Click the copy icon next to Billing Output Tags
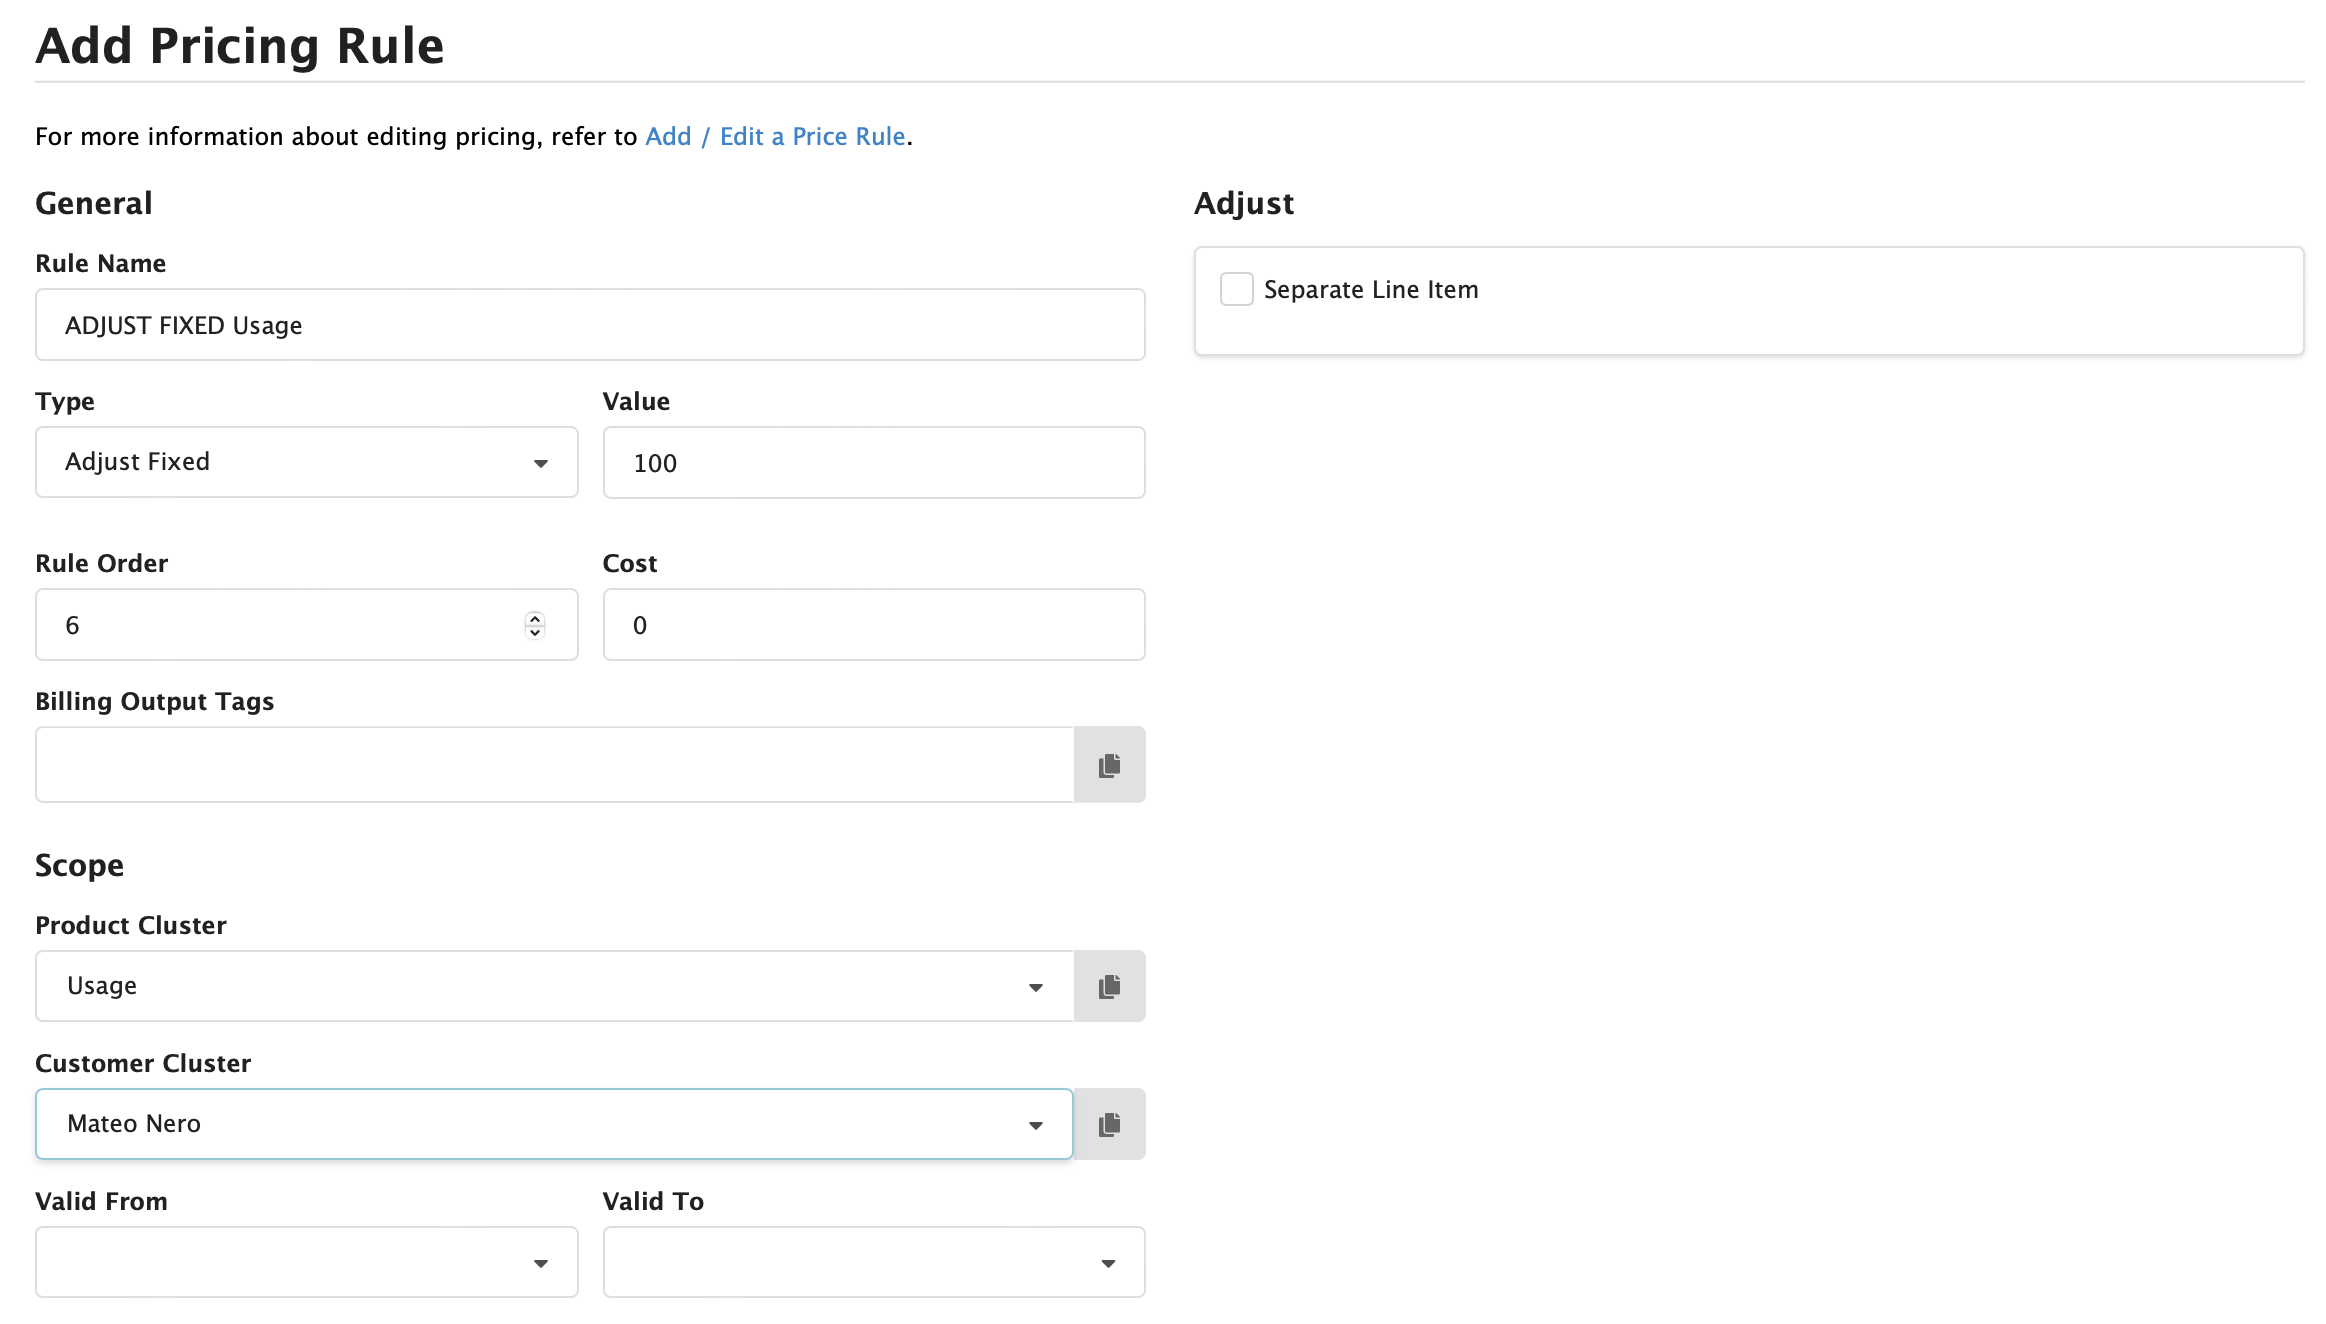Image resolution: width=2326 pixels, height=1324 pixels. click(1110, 764)
